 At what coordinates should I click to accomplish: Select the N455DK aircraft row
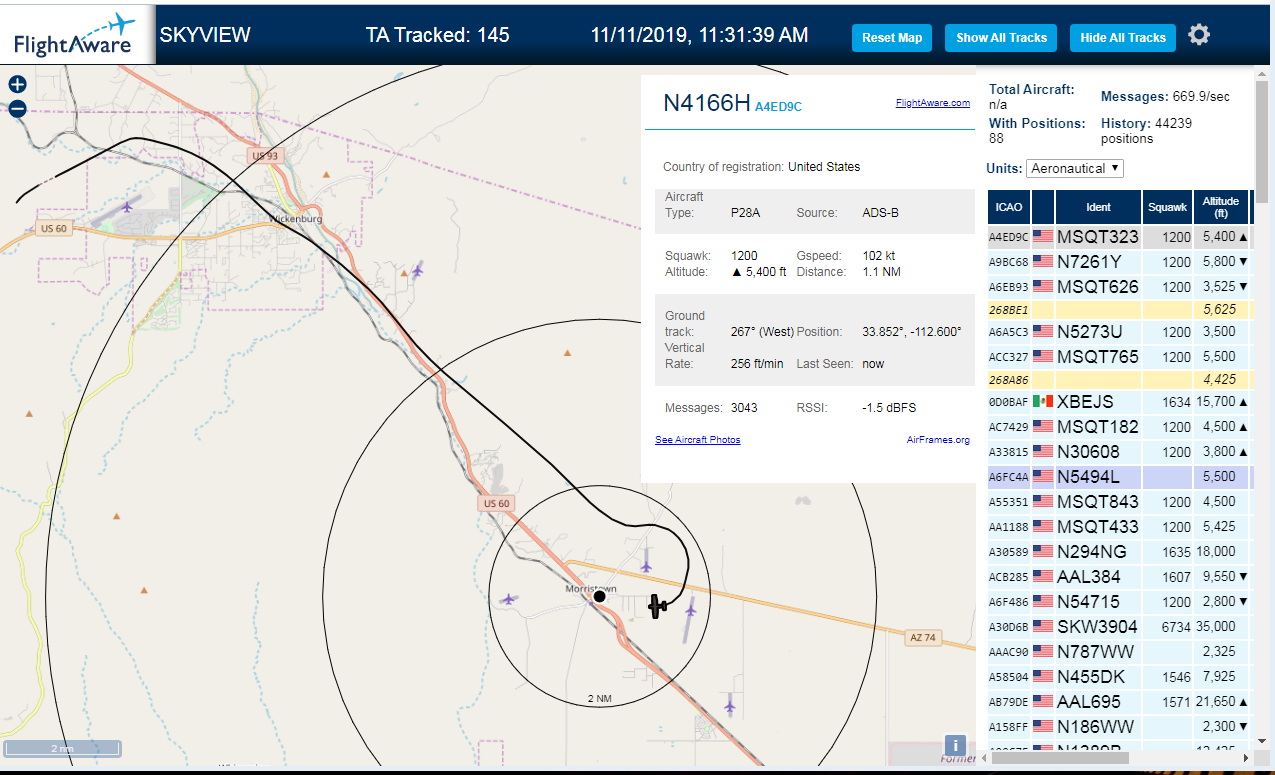[1119, 677]
